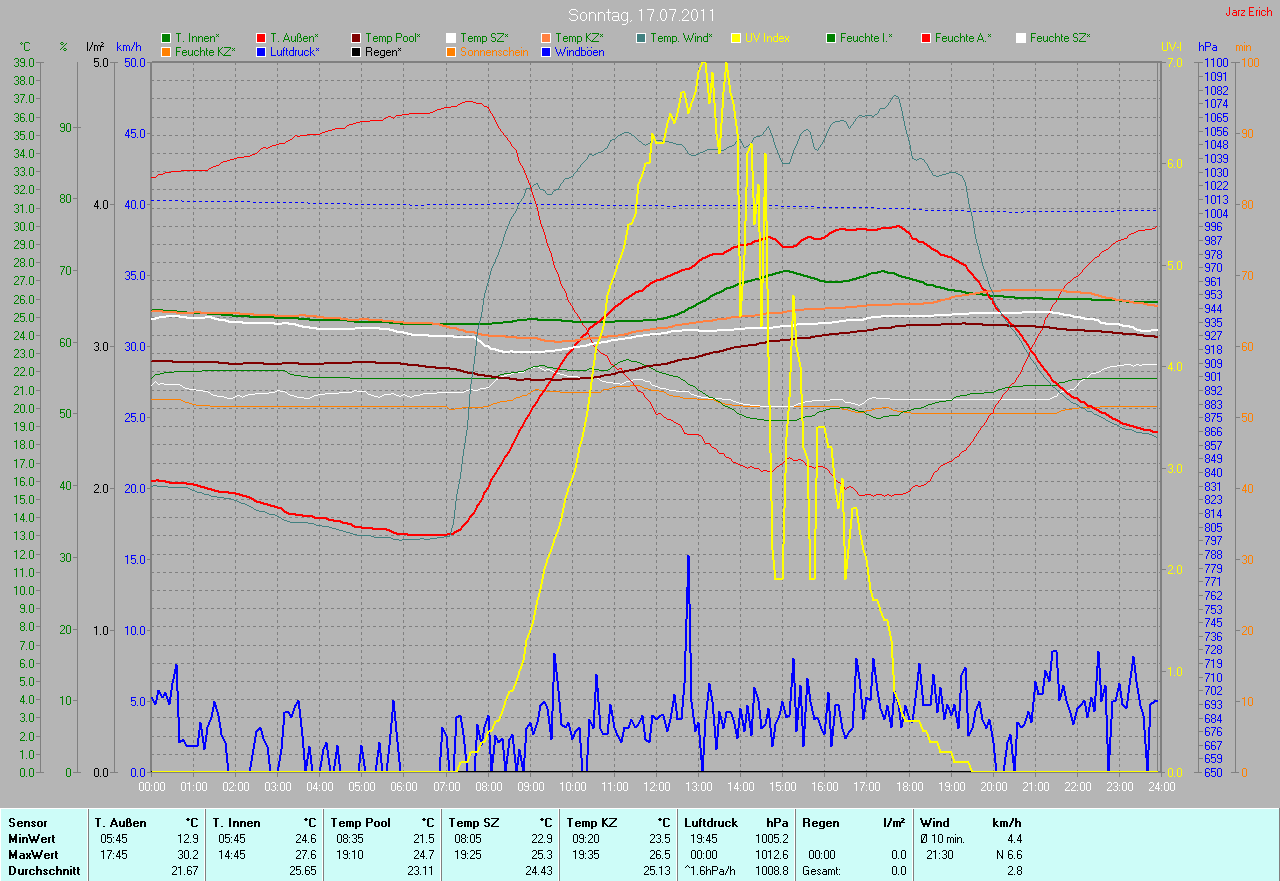
Task: Click the teal Temp. Wind legend swatch
Action: coord(640,38)
